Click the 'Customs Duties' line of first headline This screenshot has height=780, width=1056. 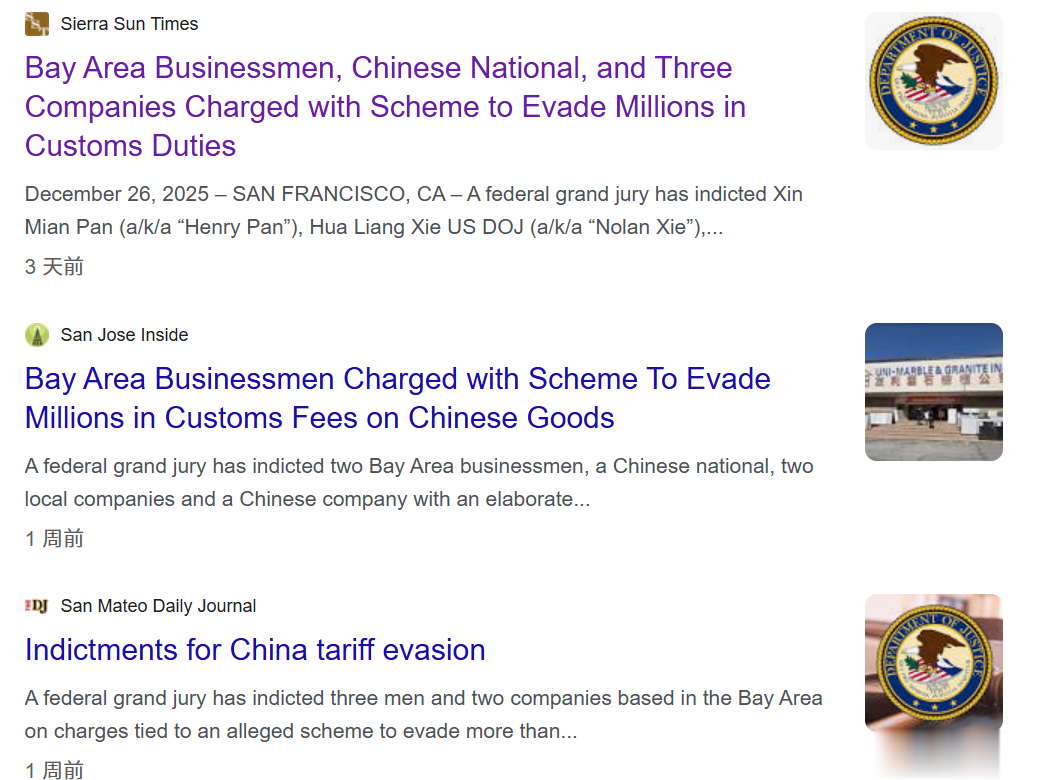tap(131, 145)
